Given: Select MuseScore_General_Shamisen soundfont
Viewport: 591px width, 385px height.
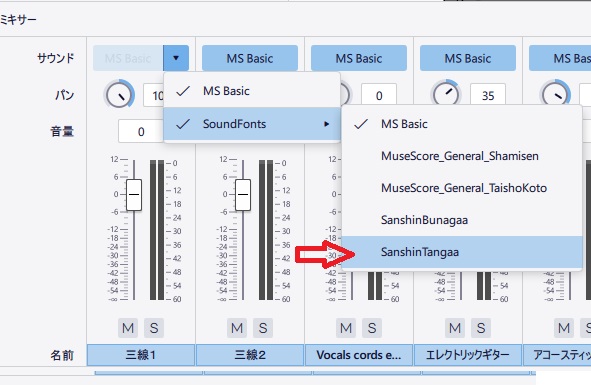Looking at the screenshot, I should coord(462,156).
